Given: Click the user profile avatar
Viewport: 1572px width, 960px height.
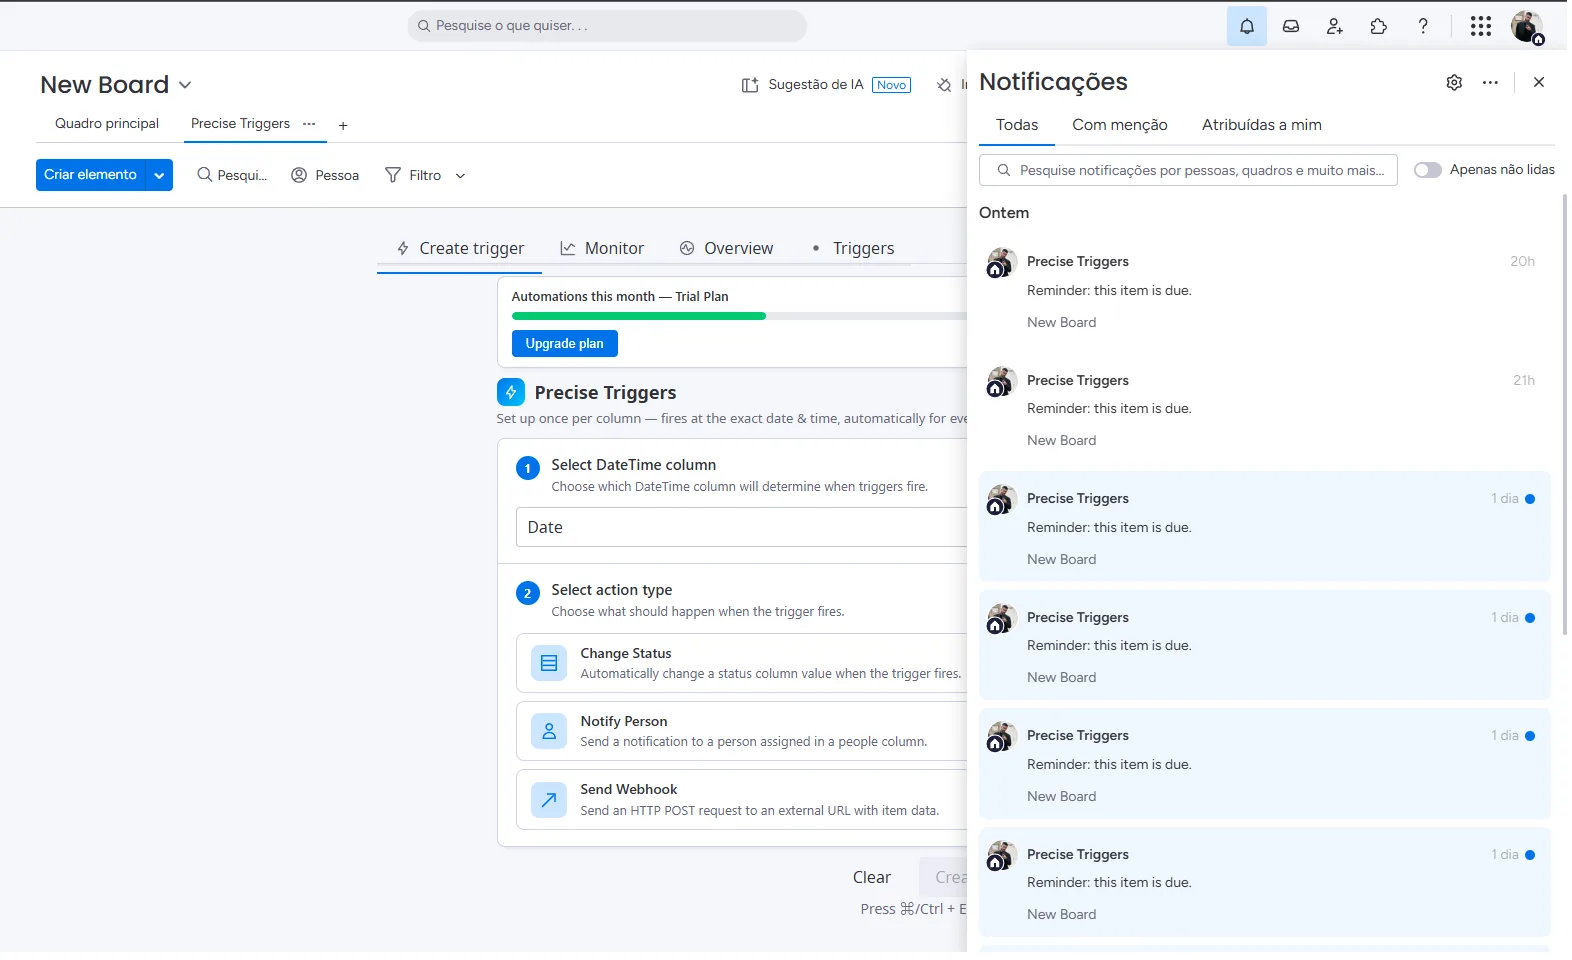Looking at the screenshot, I should (x=1526, y=27).
